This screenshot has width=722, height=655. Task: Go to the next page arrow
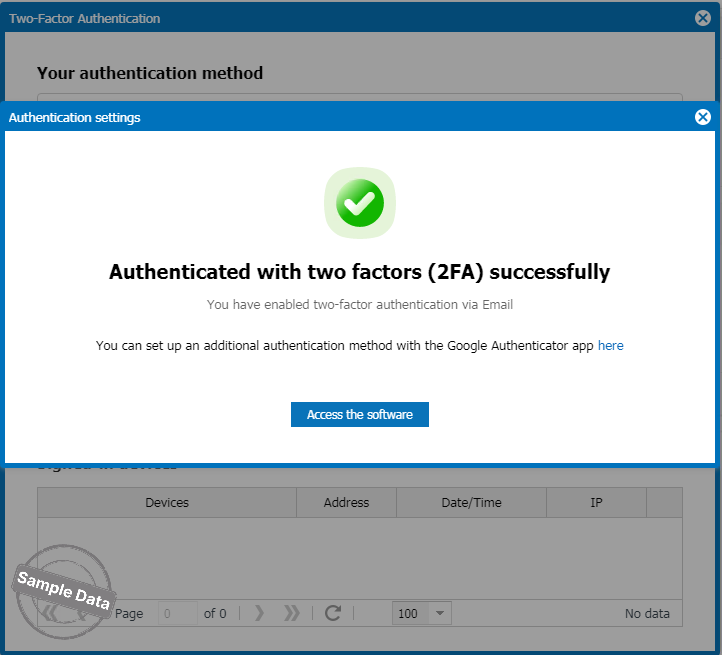259,613
